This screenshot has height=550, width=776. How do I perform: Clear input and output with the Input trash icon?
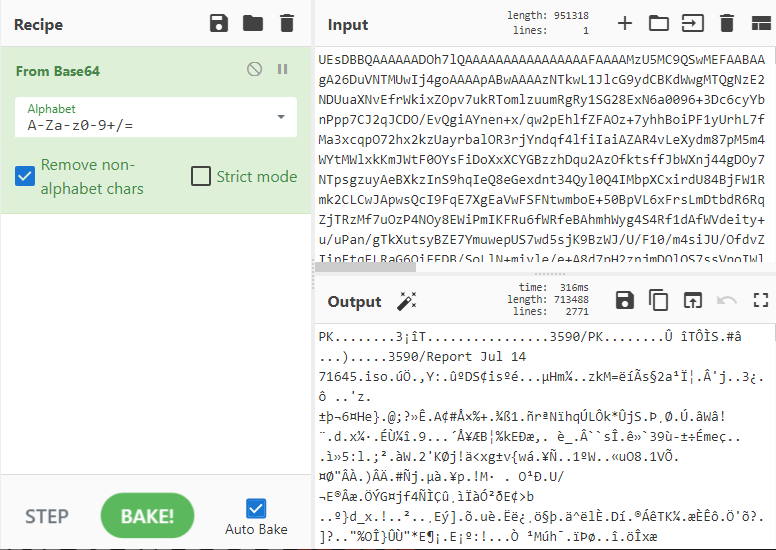pyautogui.click(x=727, y=23)
